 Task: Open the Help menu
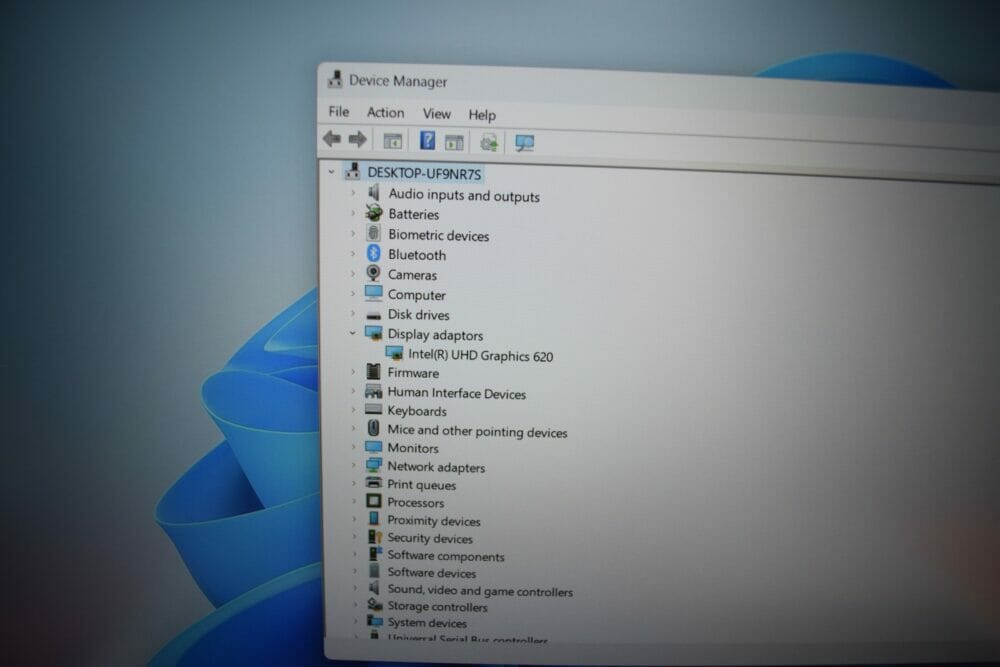pos(482,115)
